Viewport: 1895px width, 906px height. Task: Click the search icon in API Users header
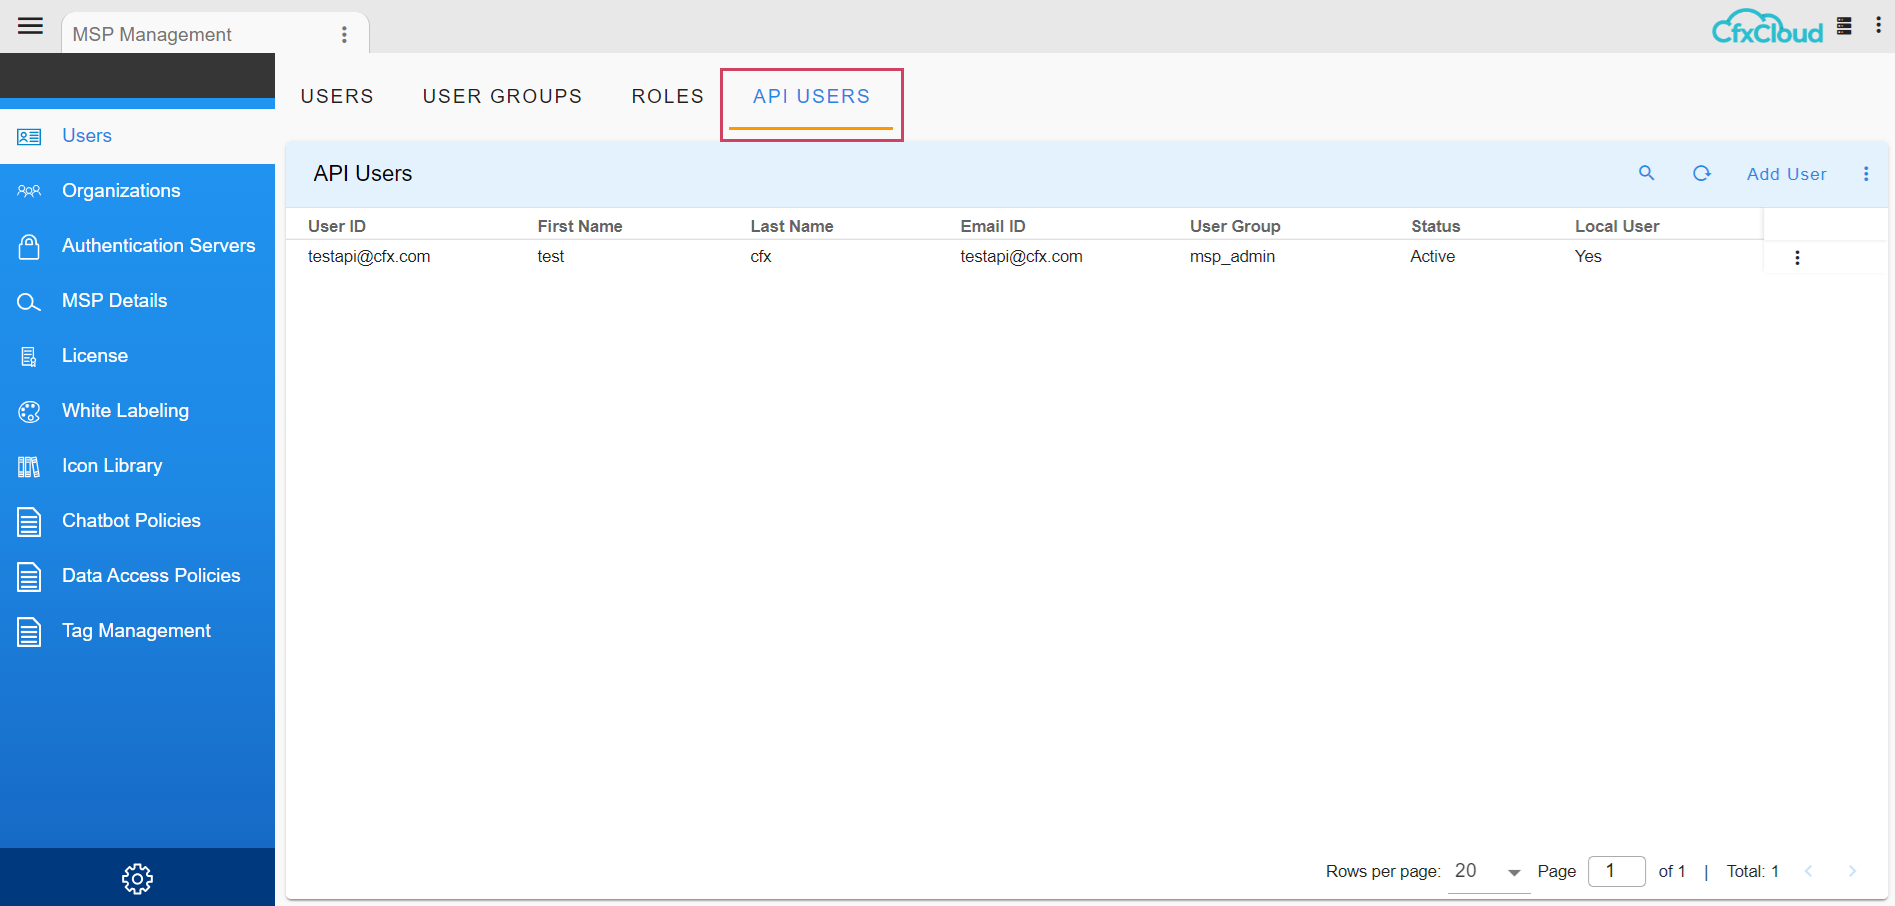1646,173
